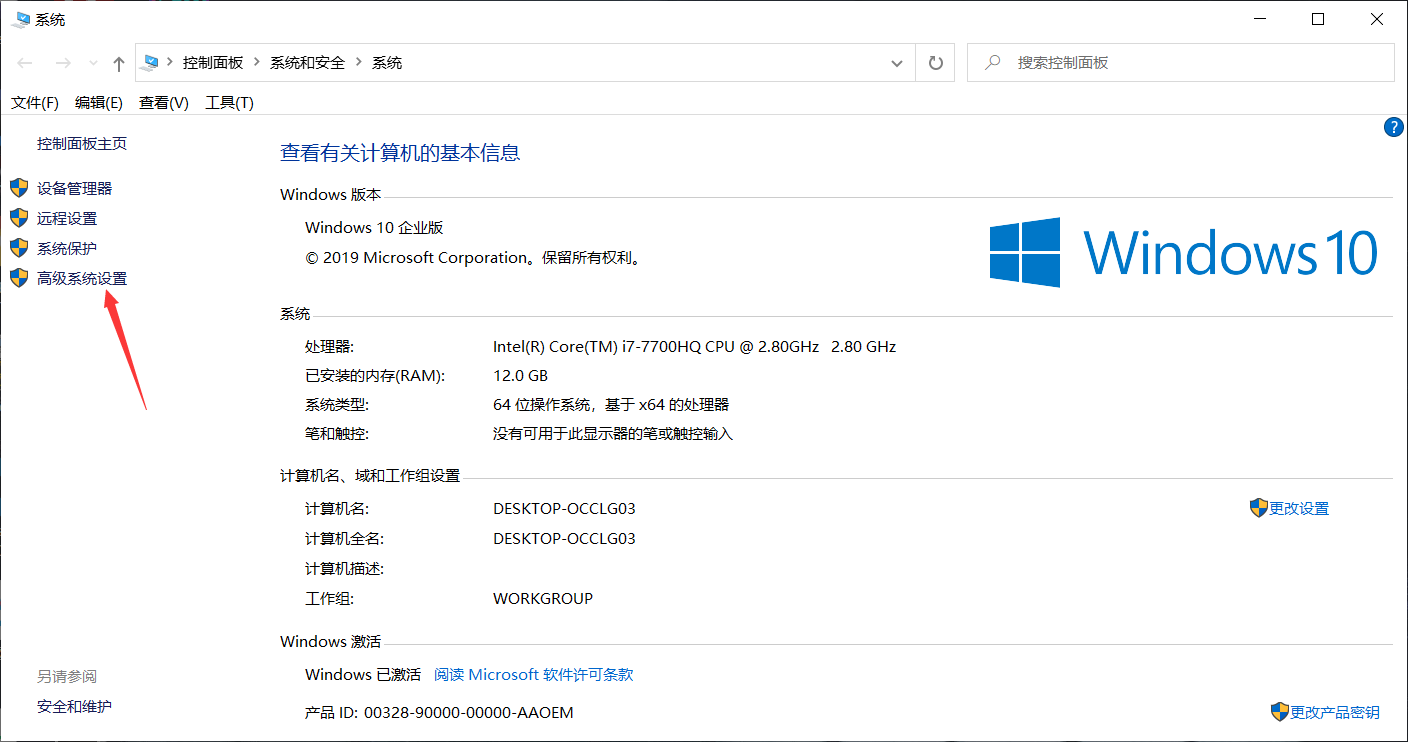Image resolution: width=1408 pixels, height=742 pixels.
Task: Click the system window title icon
Action: (20, 19)
